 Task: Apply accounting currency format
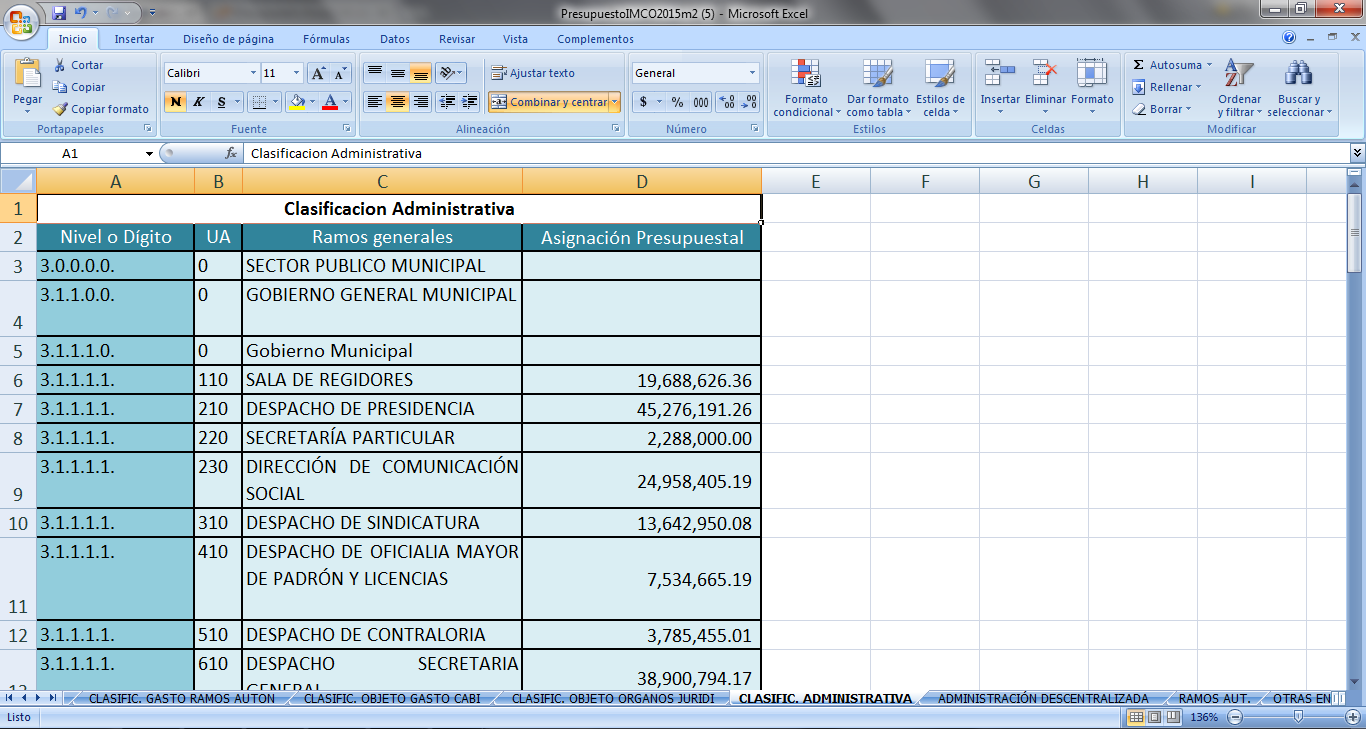click(x=644, y=102)
